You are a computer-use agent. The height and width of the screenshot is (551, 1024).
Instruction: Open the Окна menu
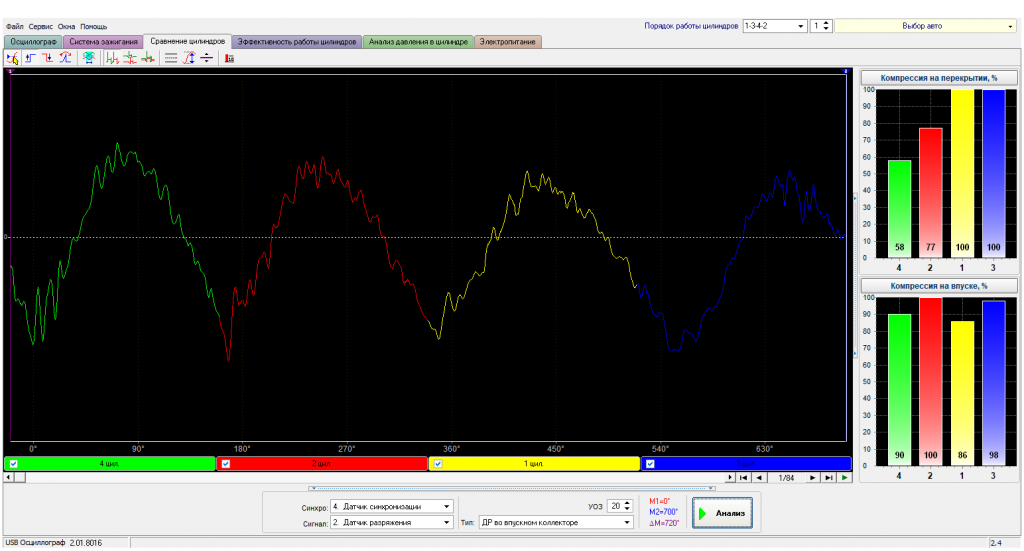[x=66, y=27]
